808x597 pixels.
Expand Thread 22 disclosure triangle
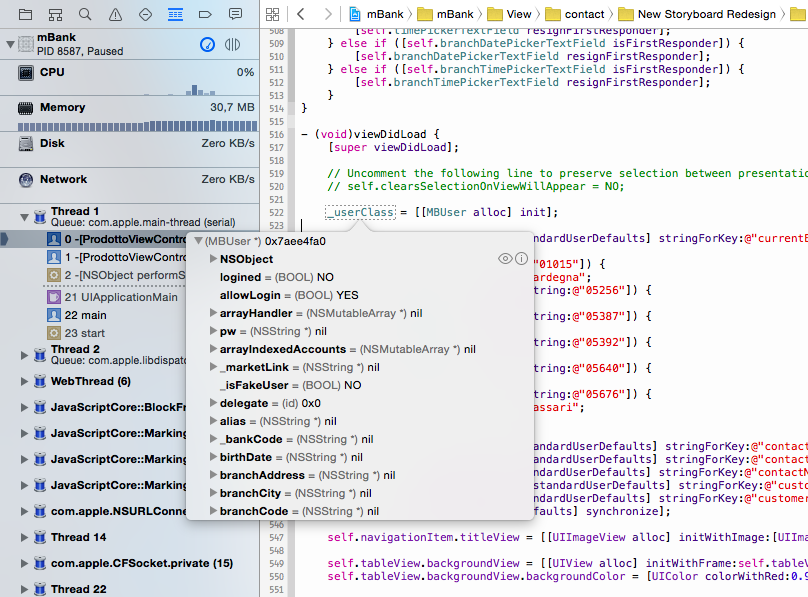pos(24,589)
